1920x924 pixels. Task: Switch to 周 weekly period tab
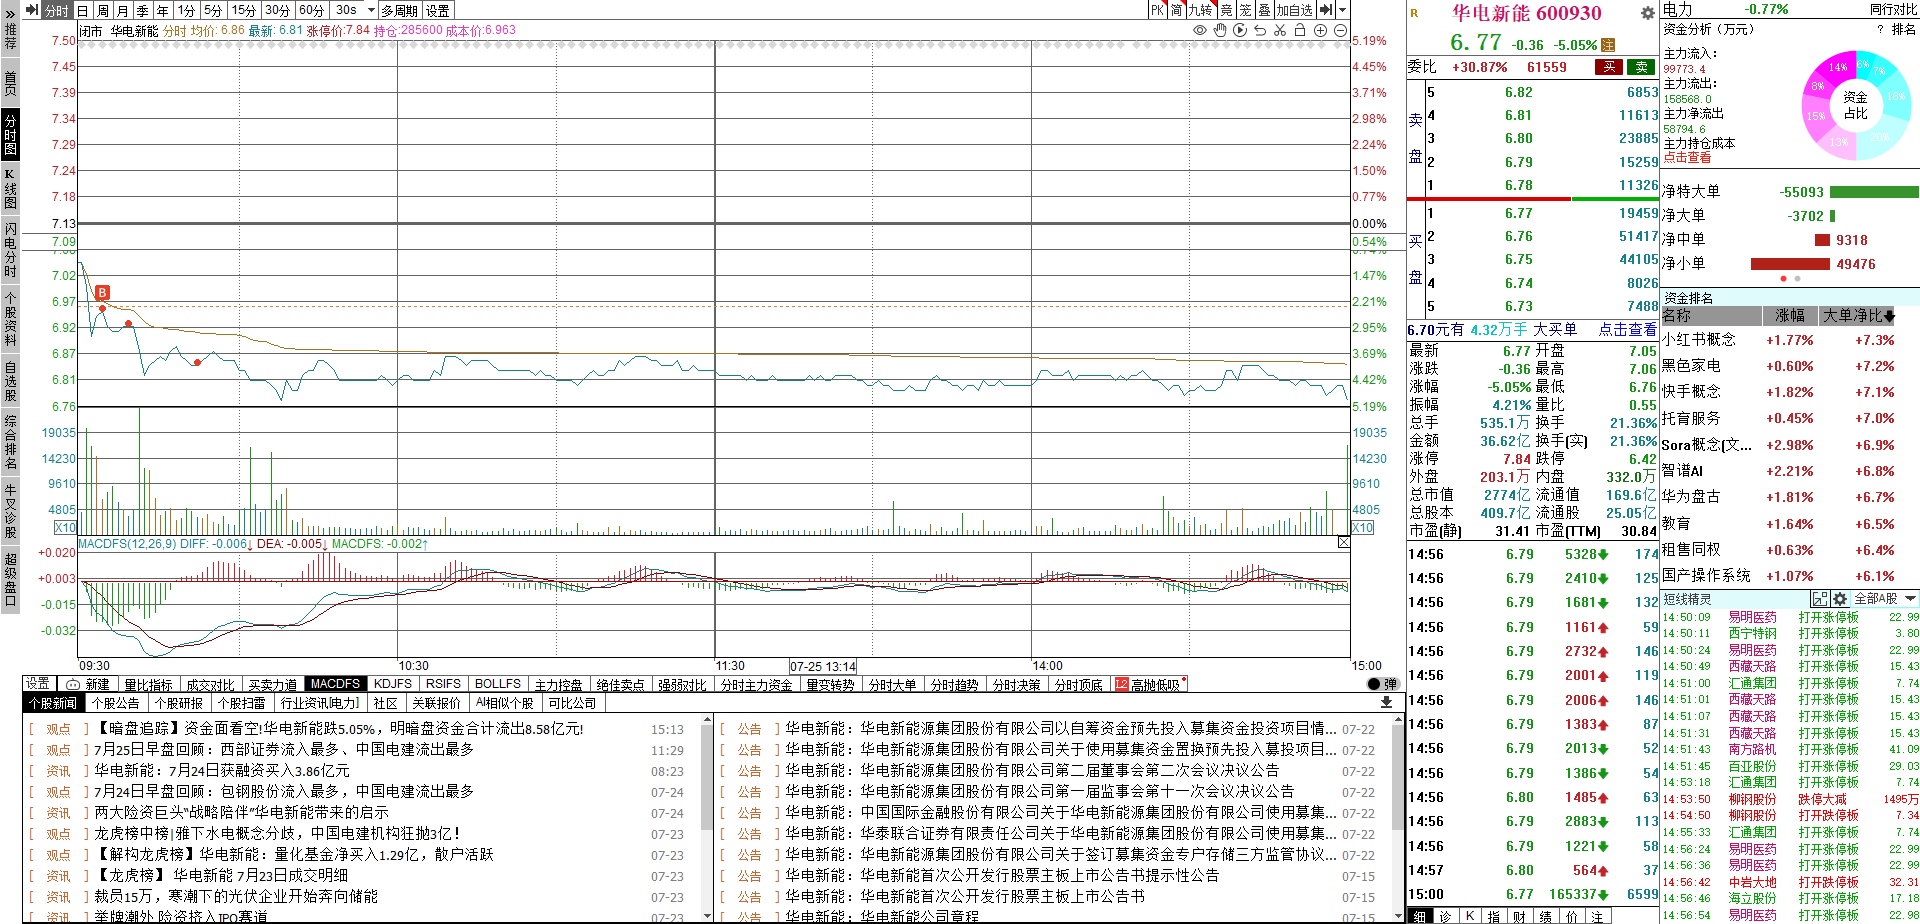click(x=103, y=10)
